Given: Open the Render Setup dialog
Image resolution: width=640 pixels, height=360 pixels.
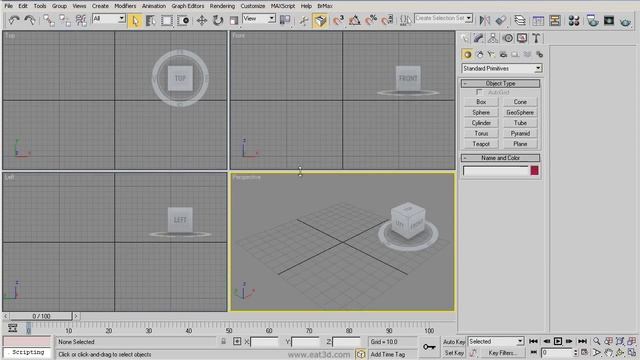Looking at the screenshot, I should tap(592, 20).
